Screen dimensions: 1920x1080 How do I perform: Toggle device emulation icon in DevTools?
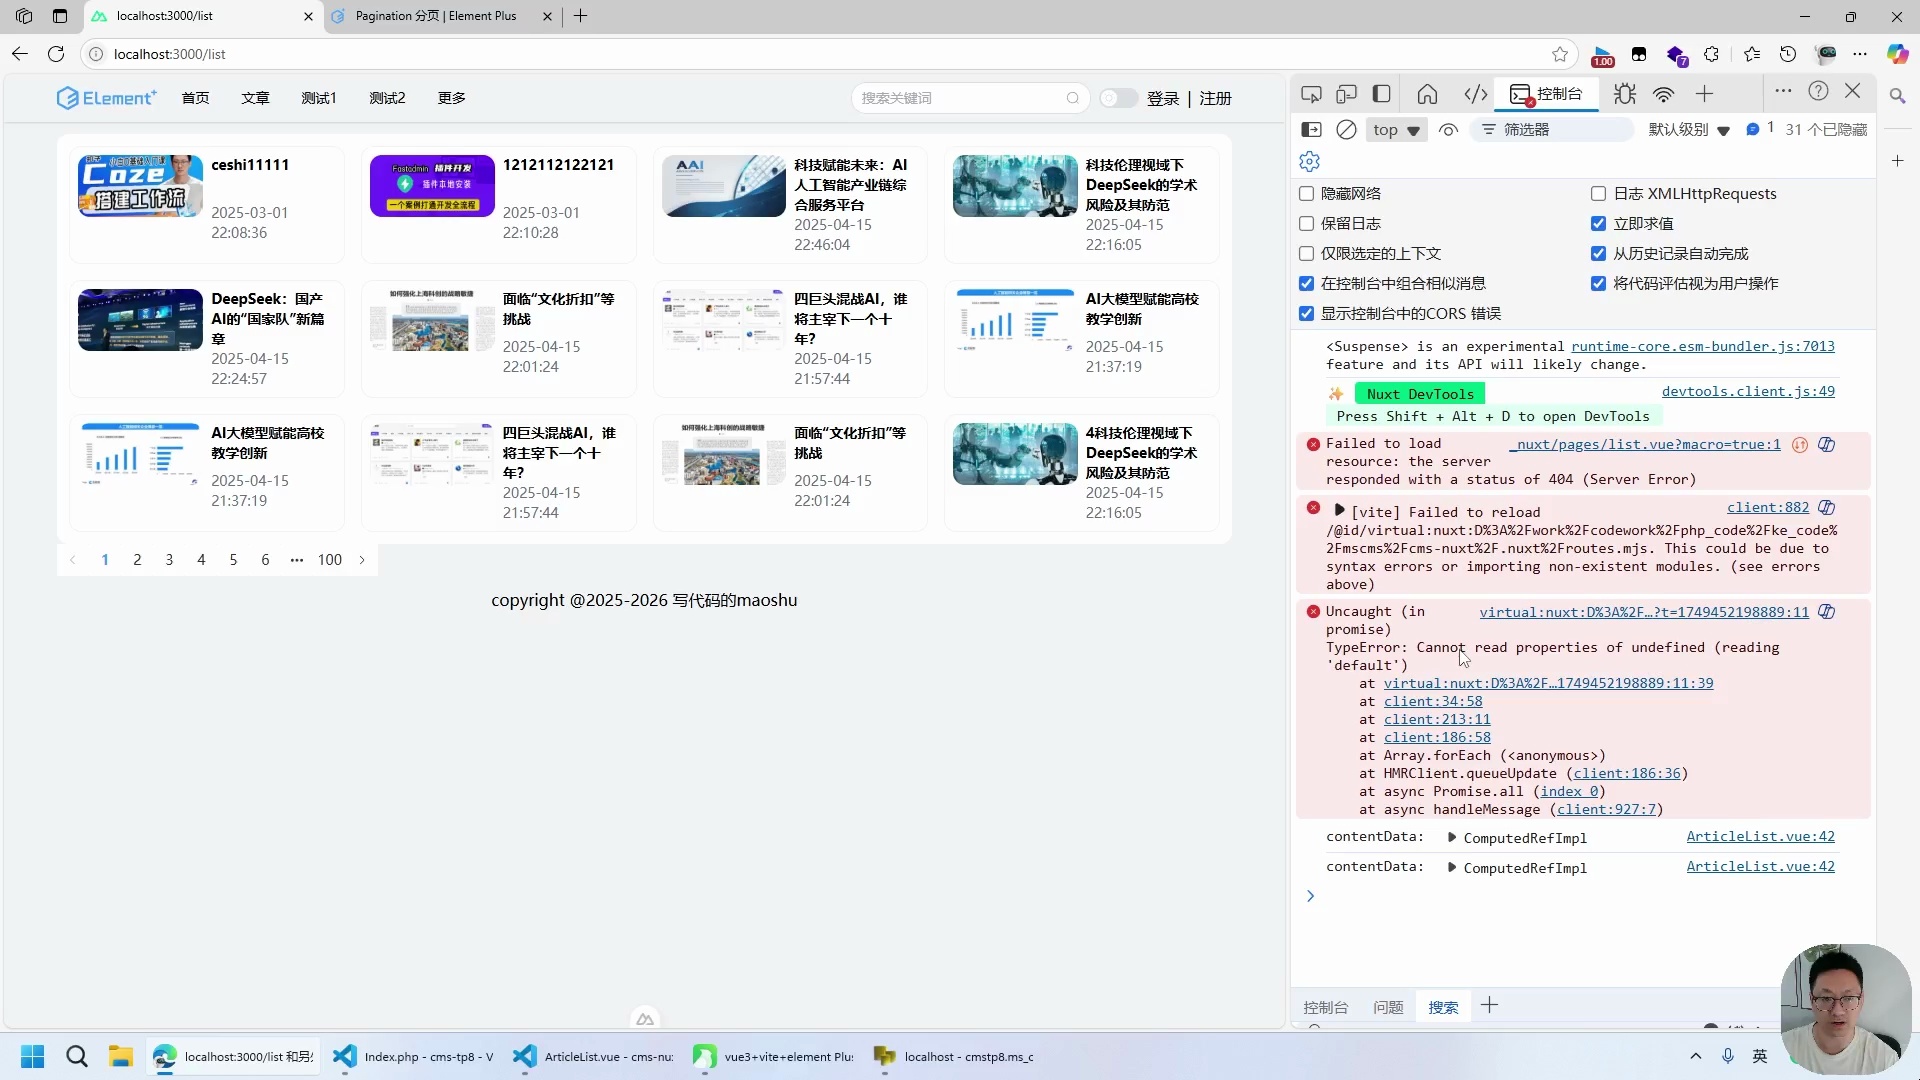(x=1346, y=94)
